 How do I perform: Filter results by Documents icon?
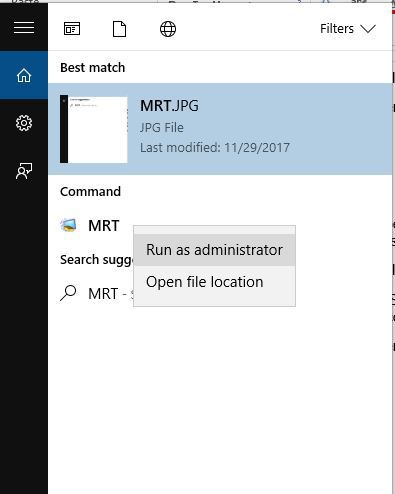pyautogui.click(x=119, y=29)
